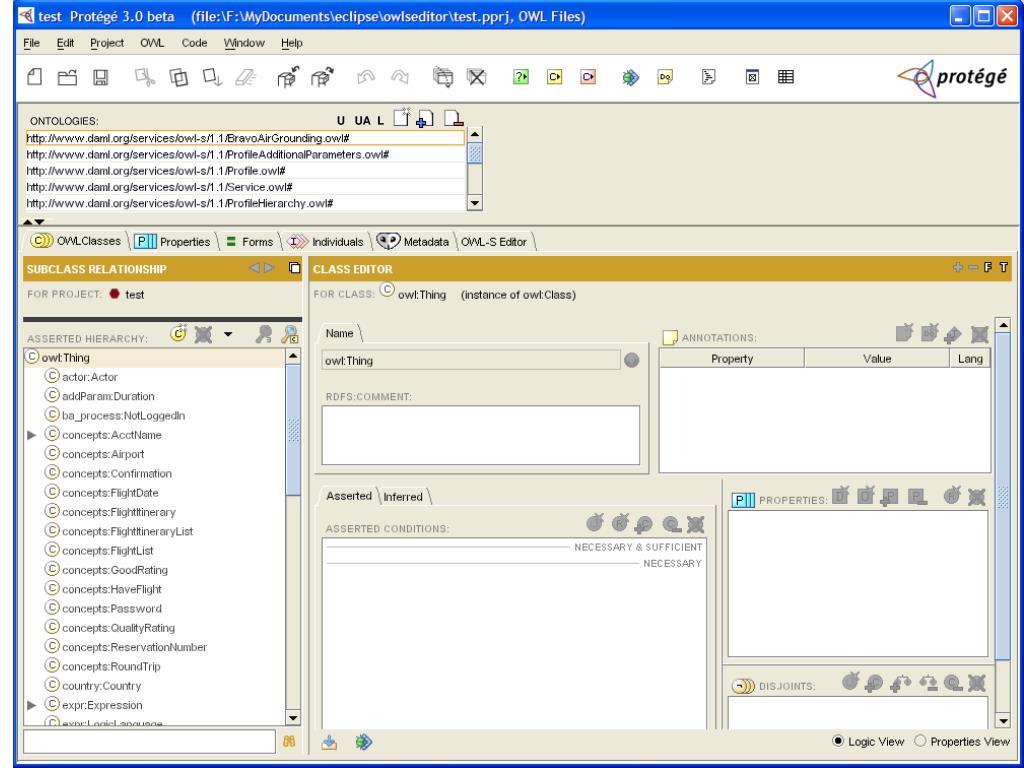Click the F button in Class Editor header
Screen dimensions: 1024x768
(988, 267)
